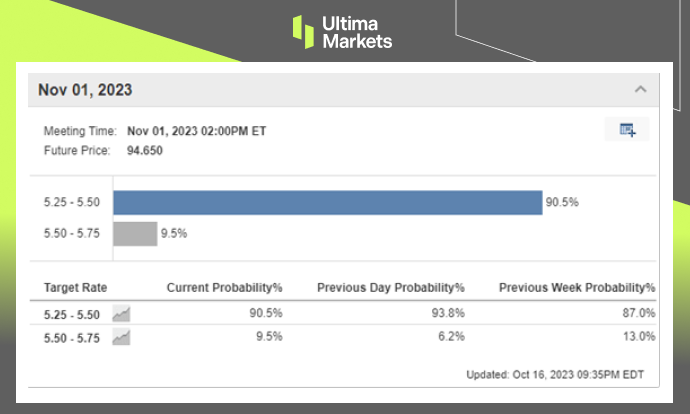Click the 5.25 - 5.50 bar chart label
Image resolution: width=690 pixels, height=414 pixels.
(x=72, y=202)
